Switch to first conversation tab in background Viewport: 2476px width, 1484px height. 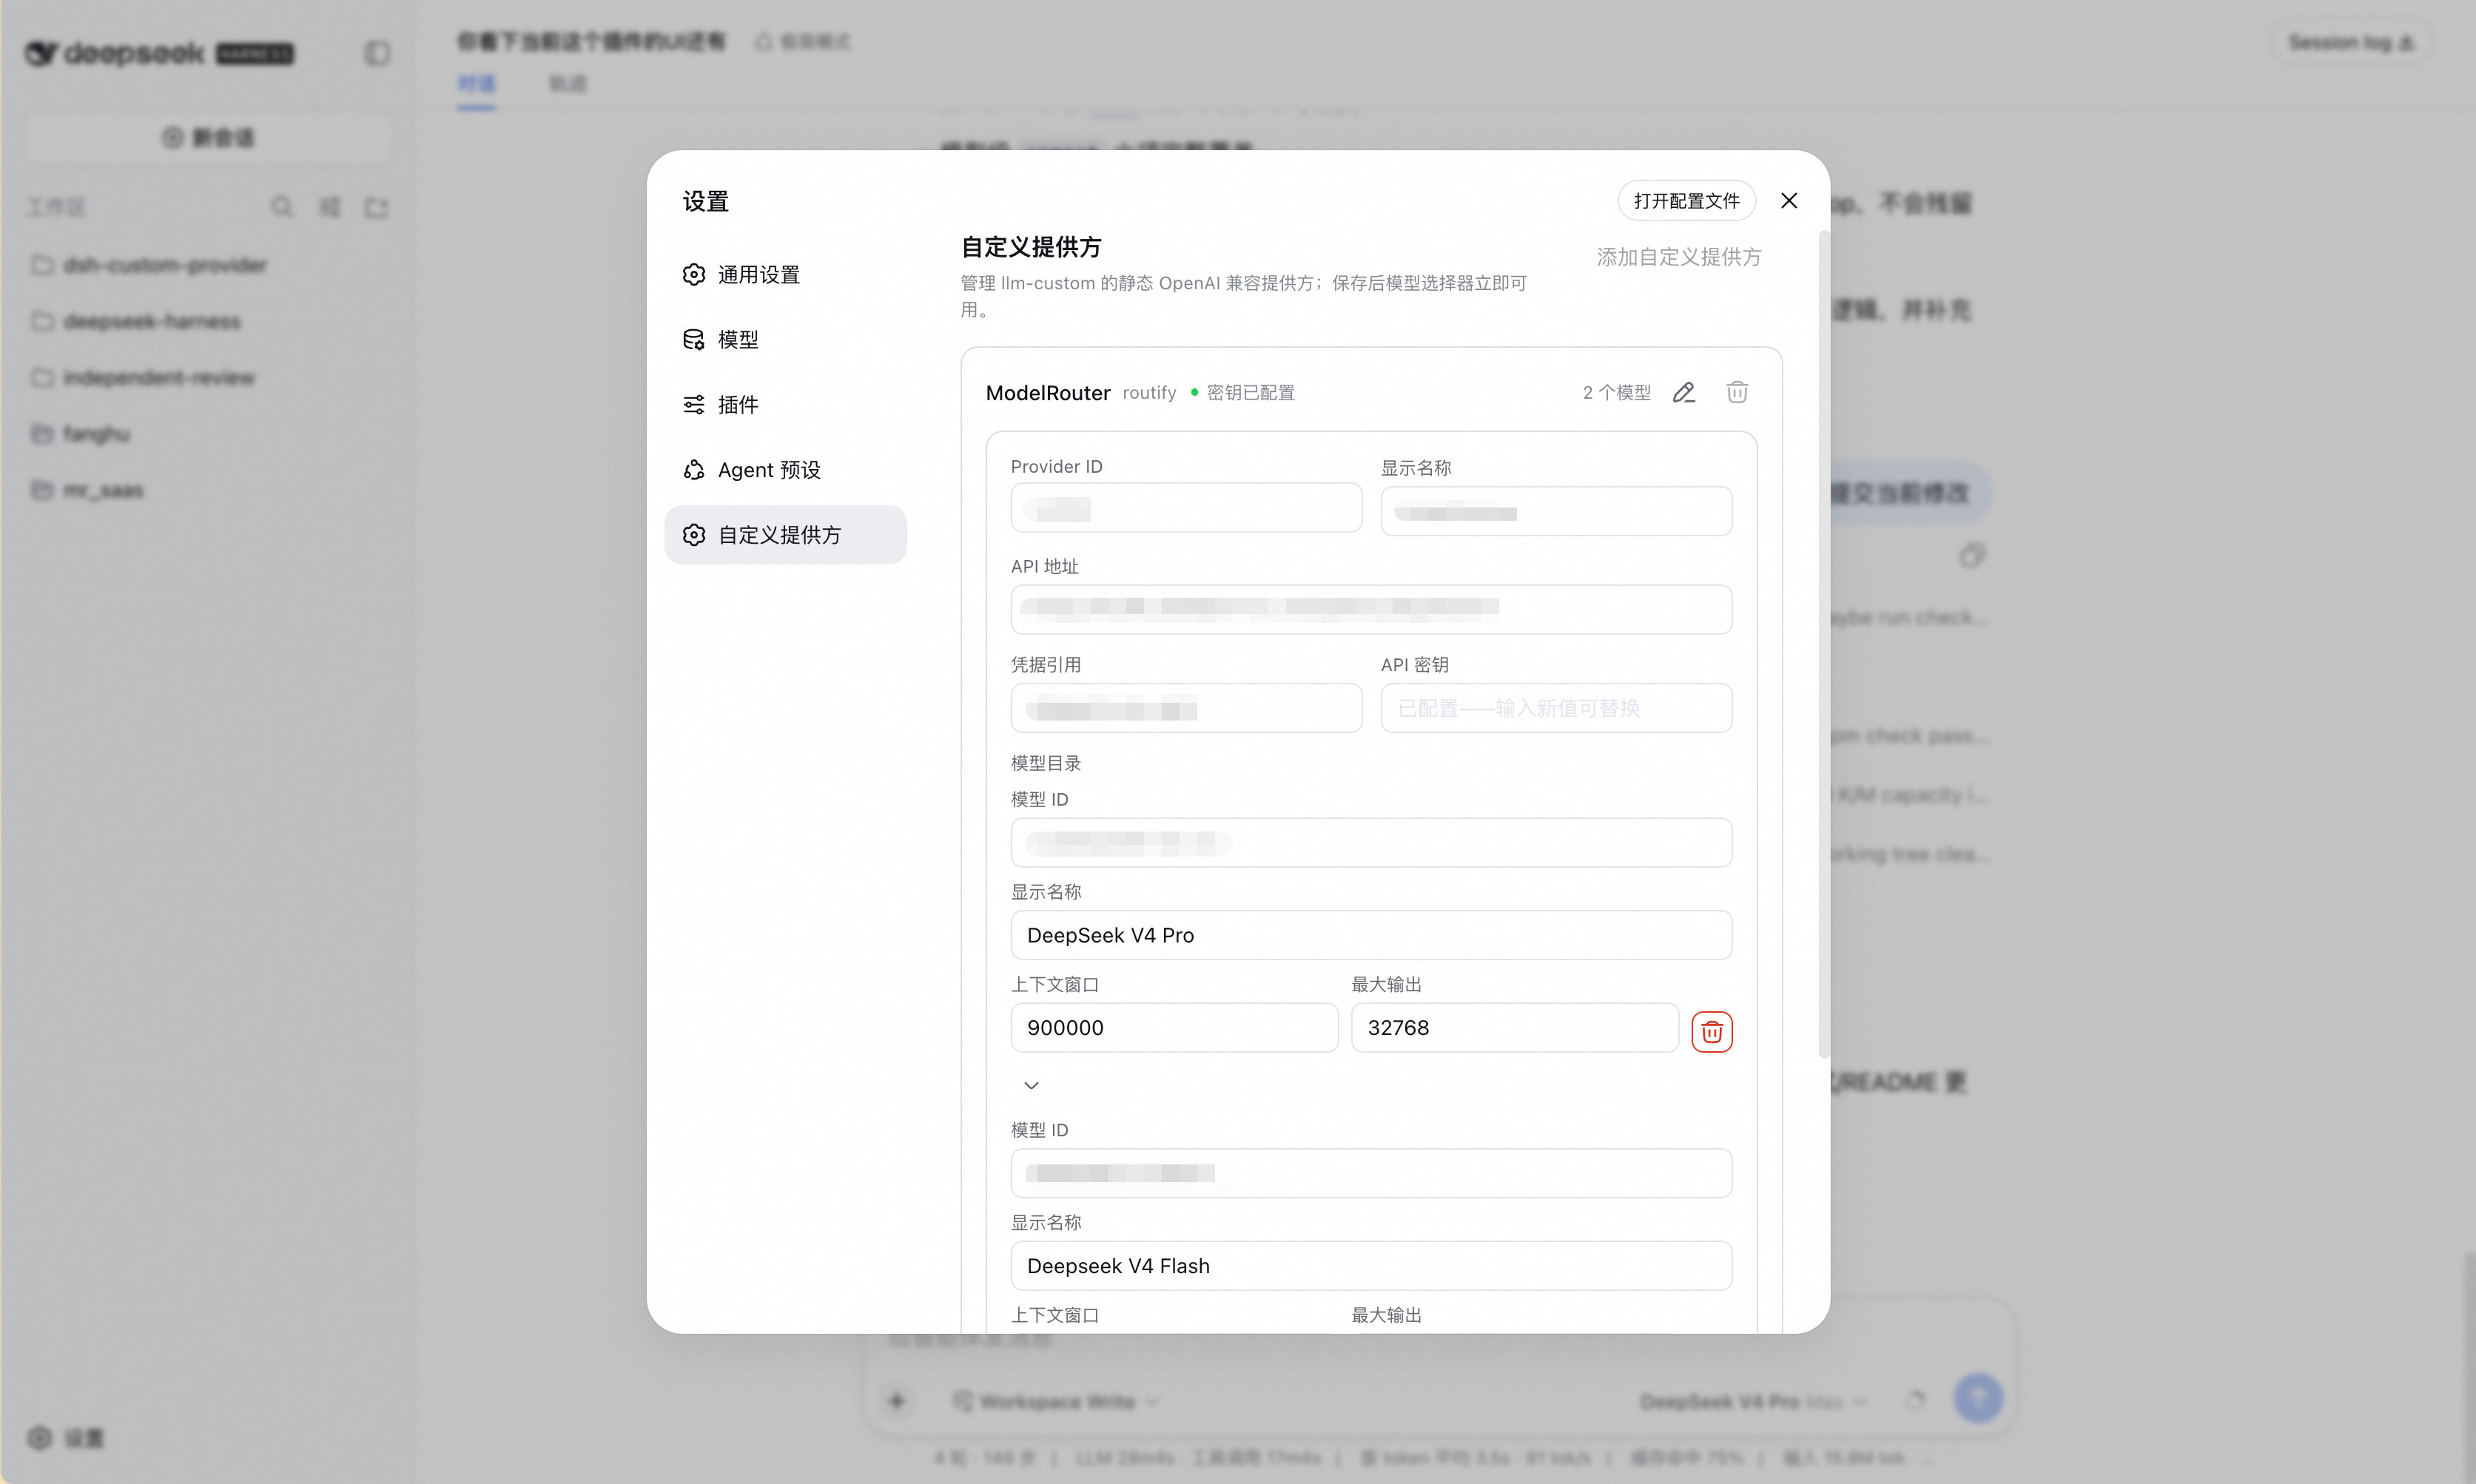click(476, 83)
